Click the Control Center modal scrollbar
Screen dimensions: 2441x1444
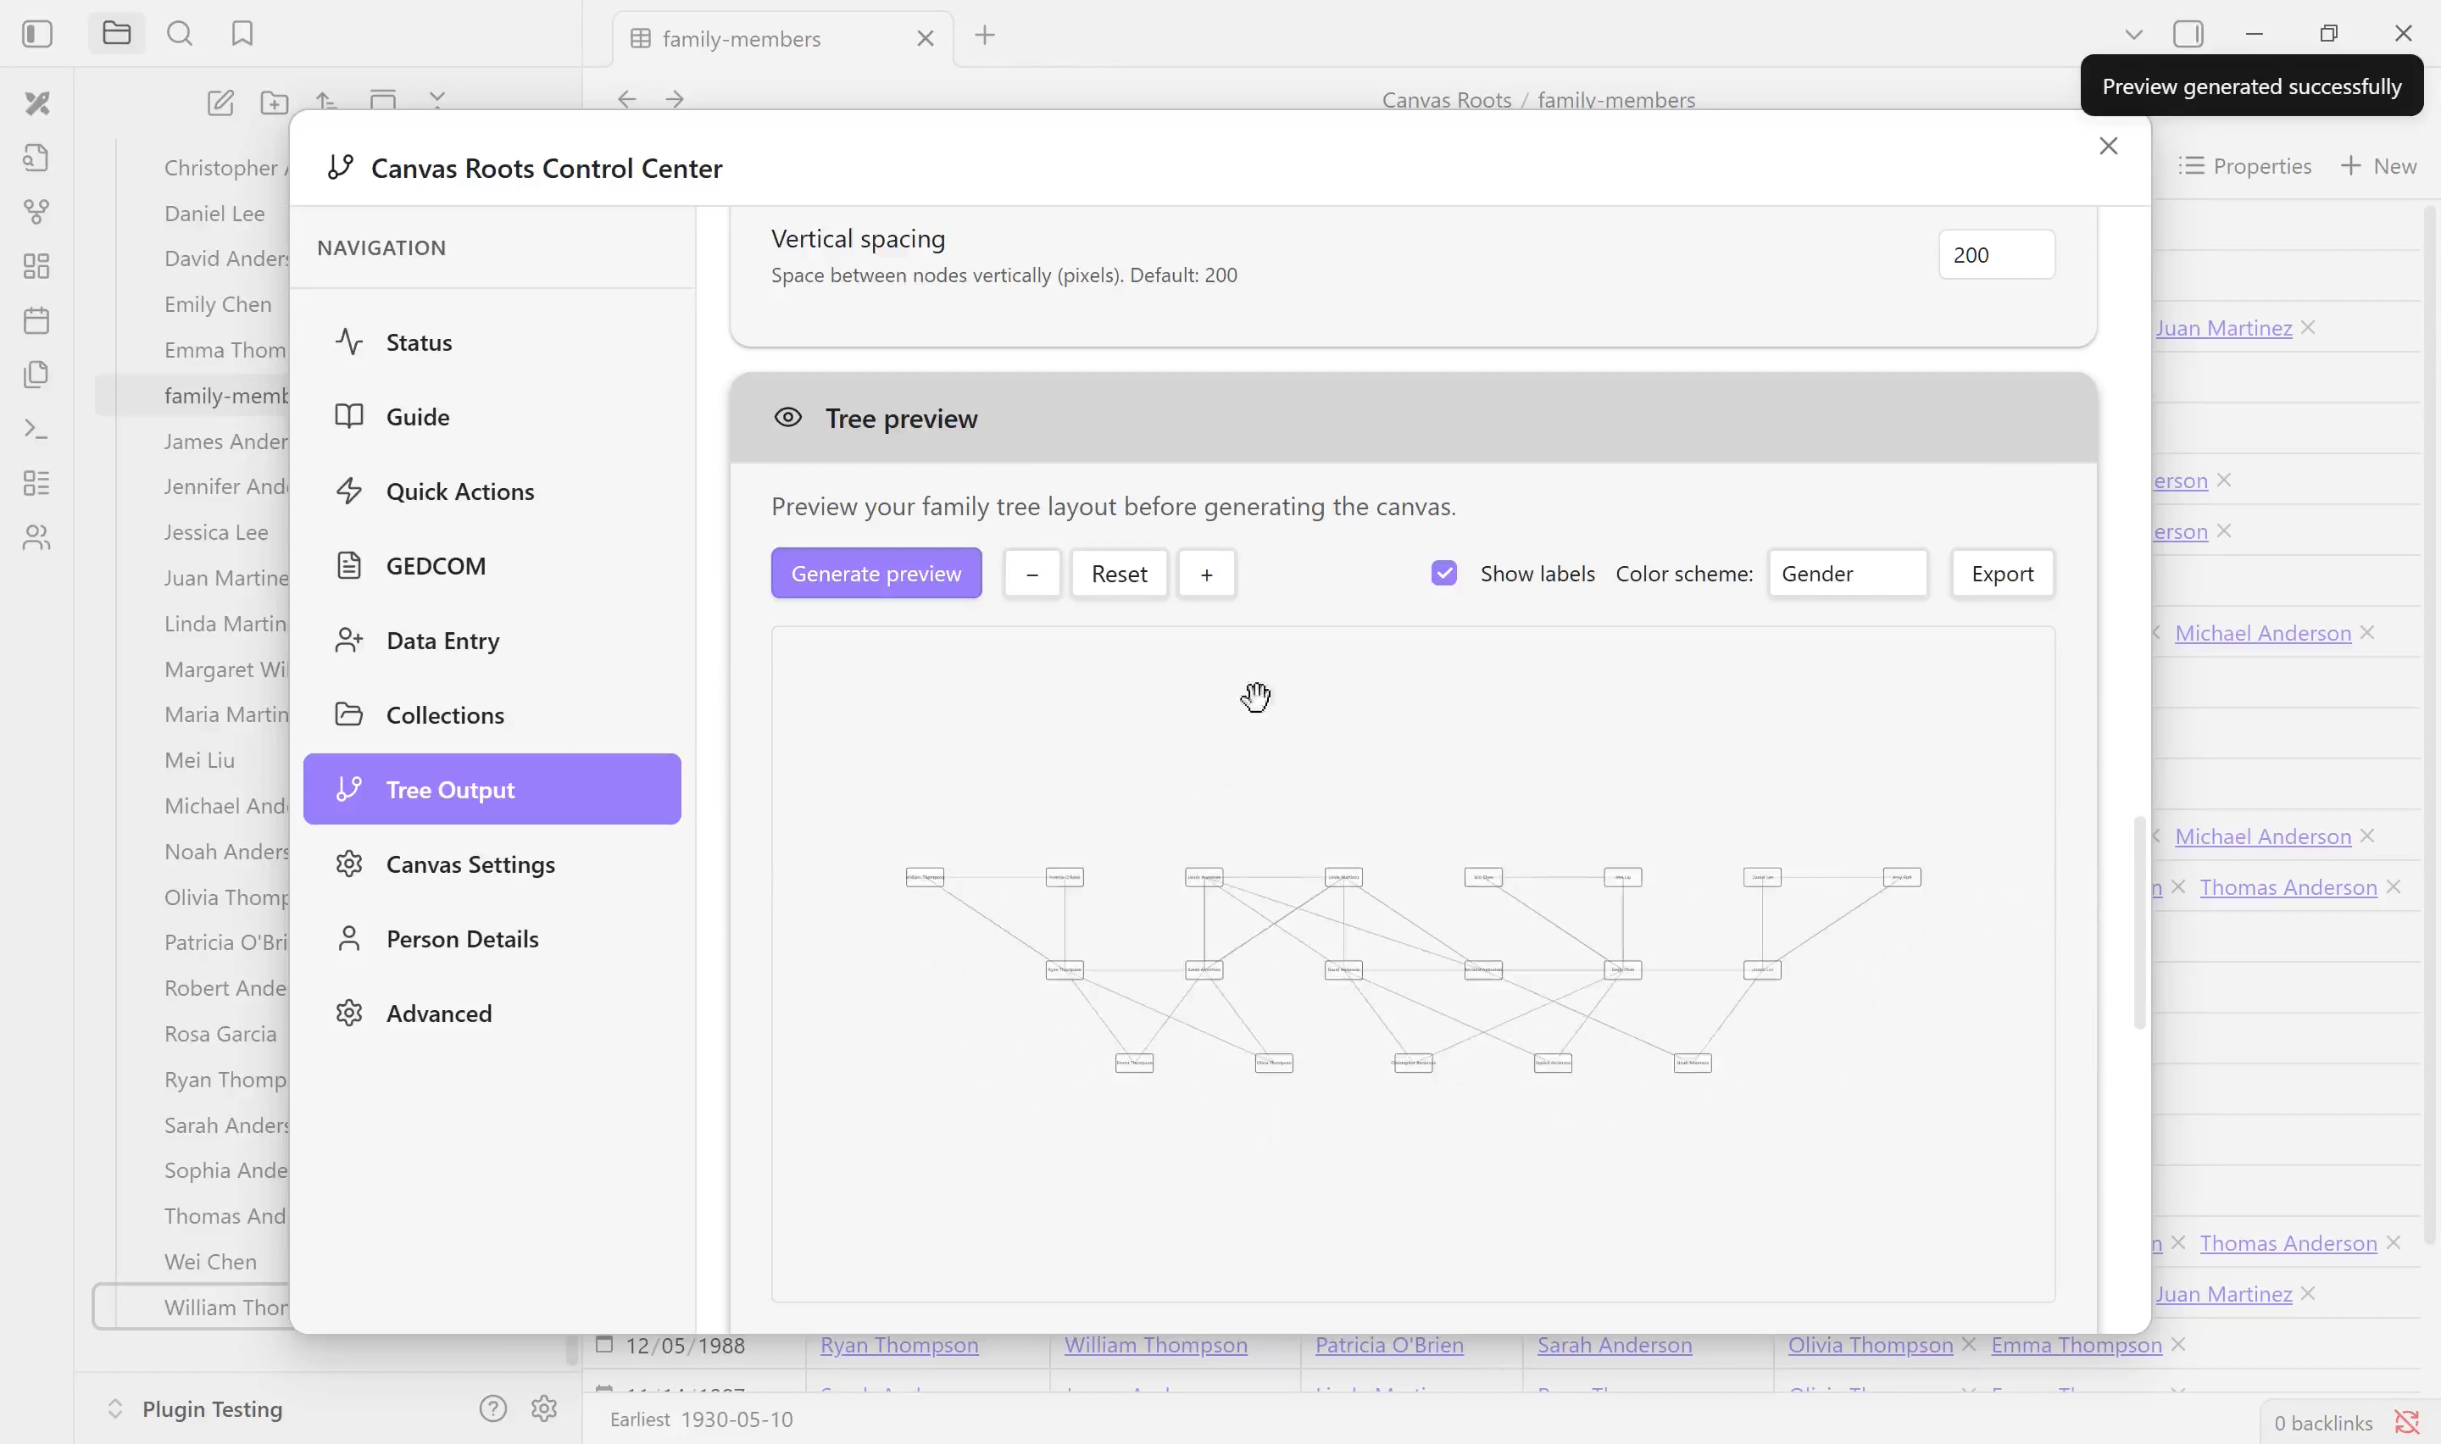pos(2139,920)
